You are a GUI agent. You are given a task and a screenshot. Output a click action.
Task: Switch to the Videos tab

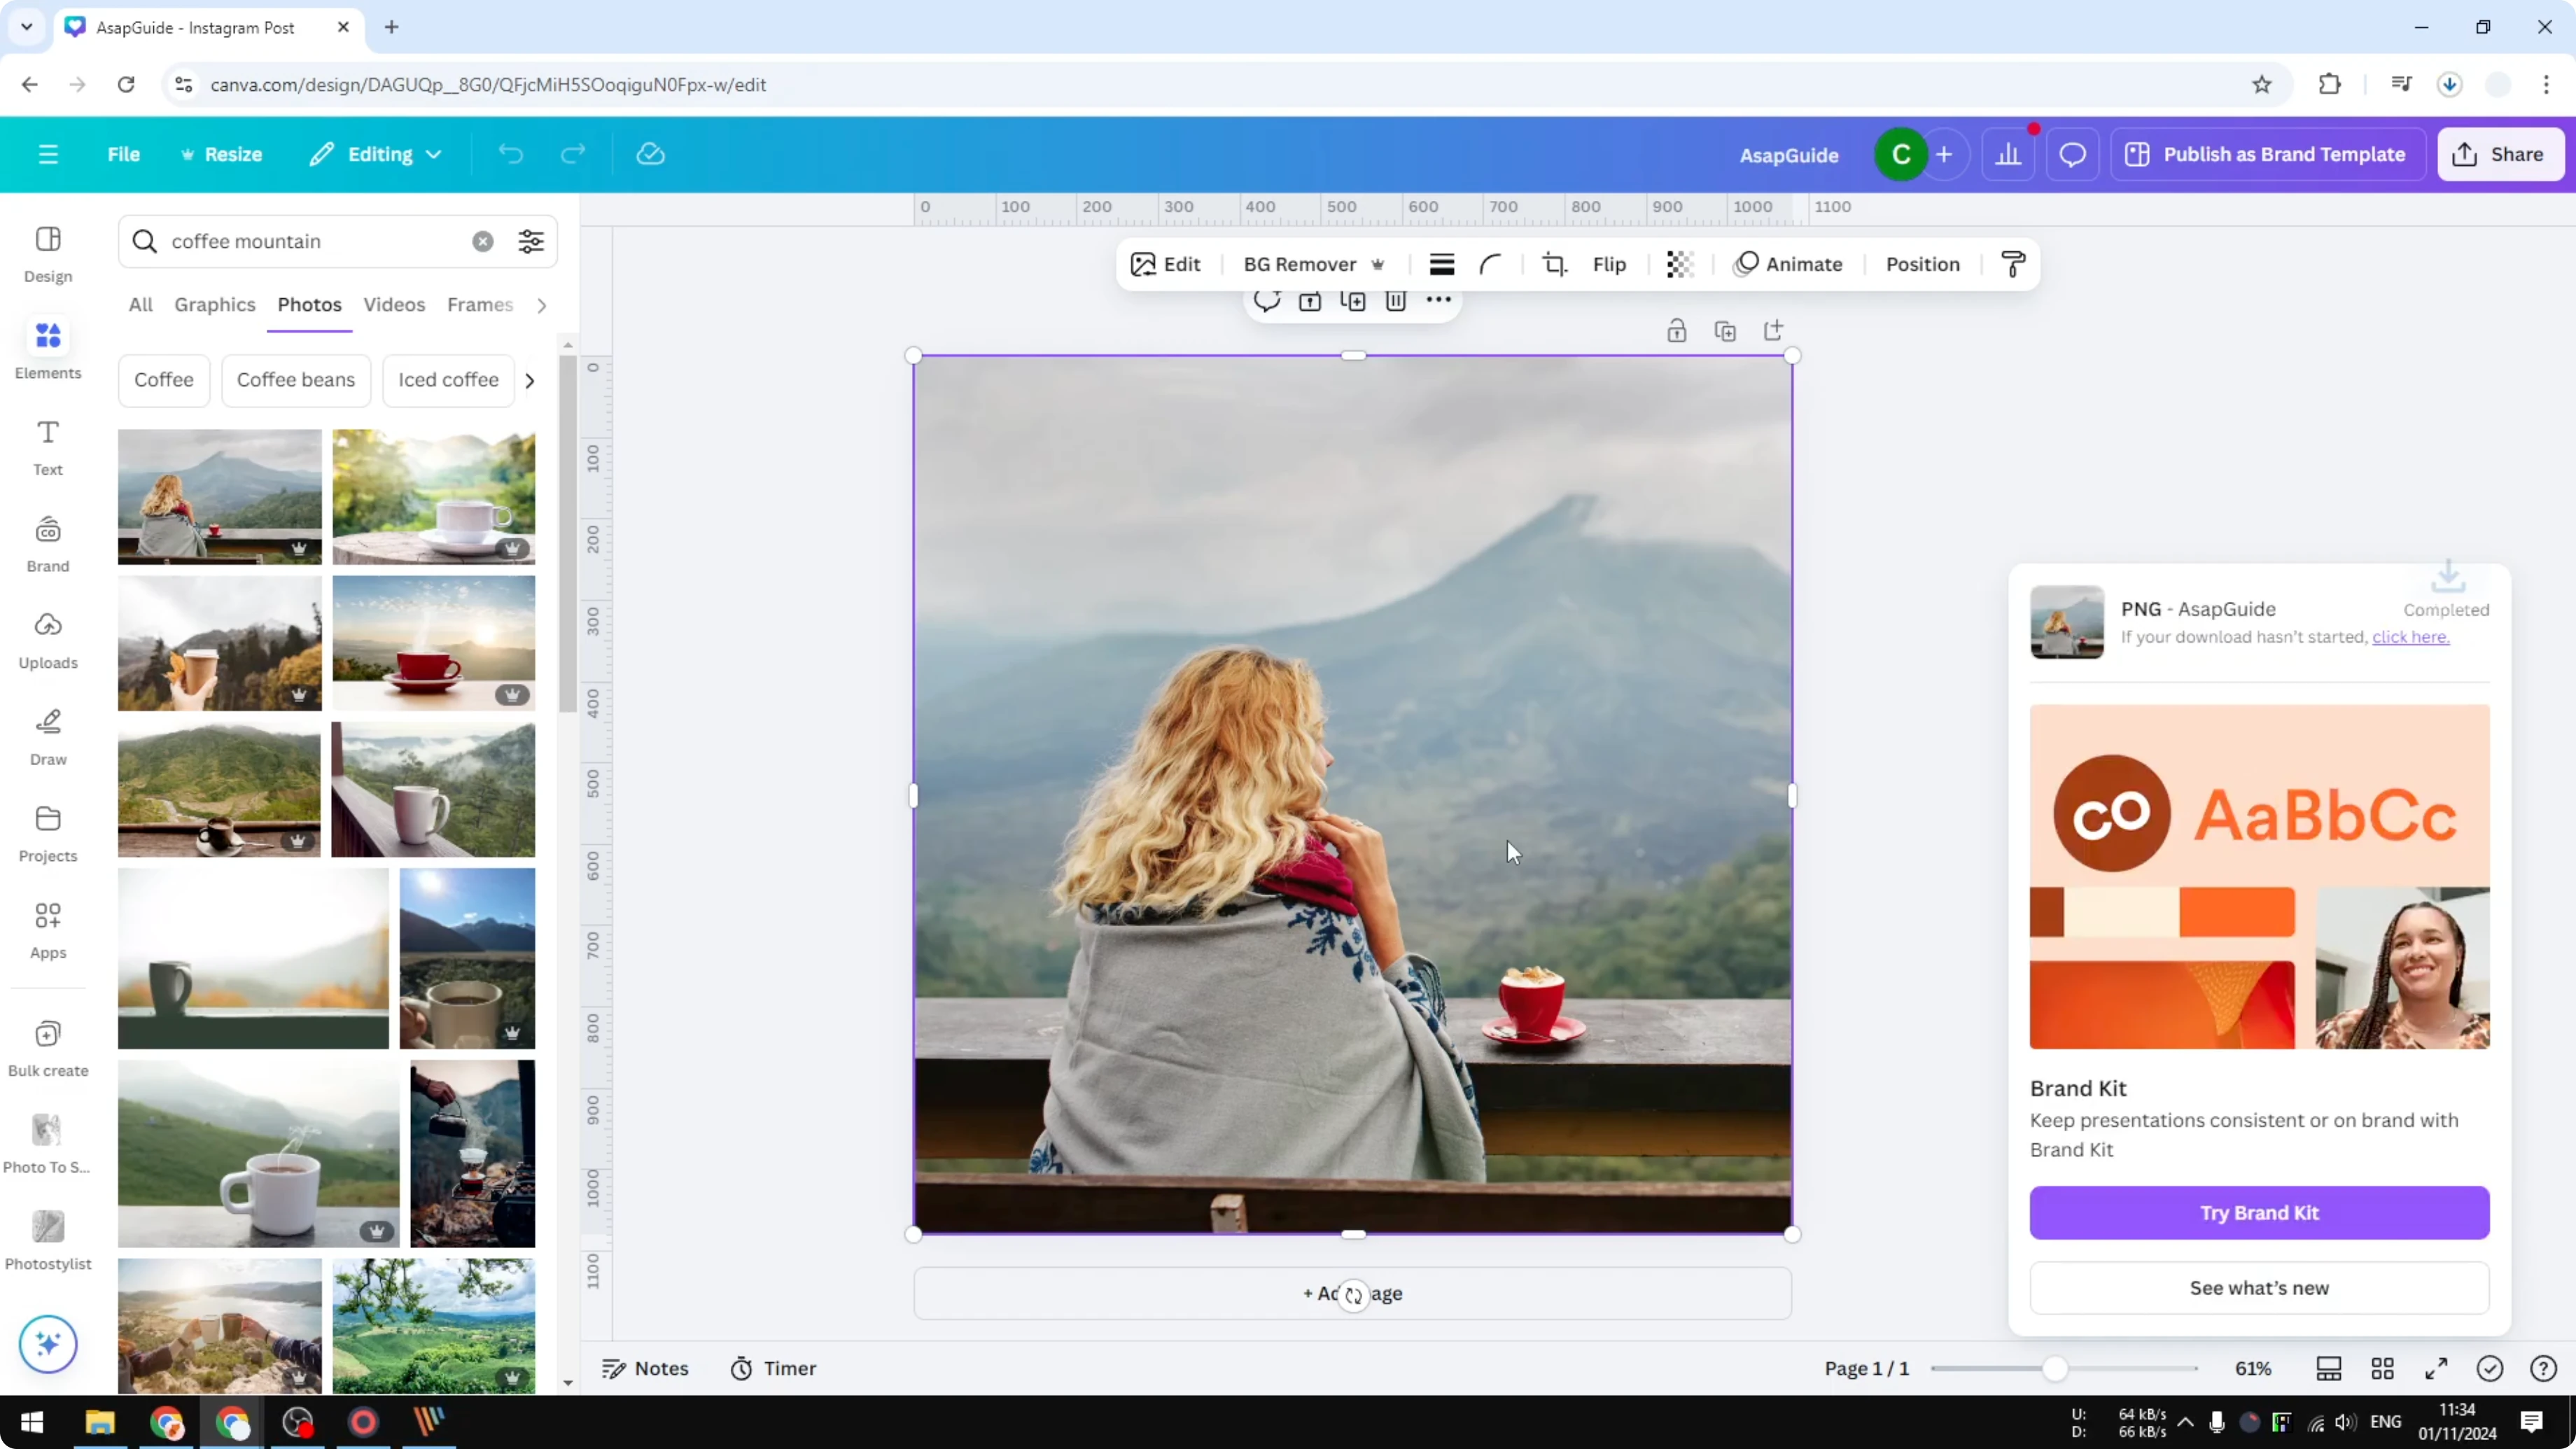(x=393, y=305)
